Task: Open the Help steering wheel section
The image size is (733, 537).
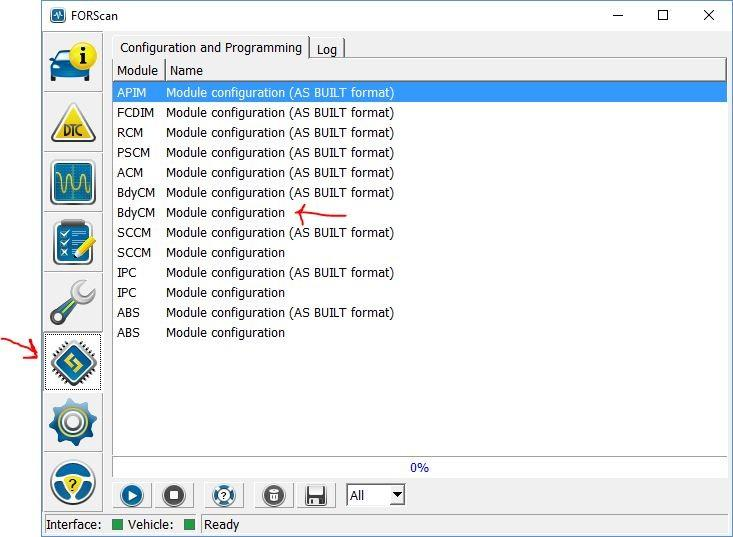Action: 73,482
